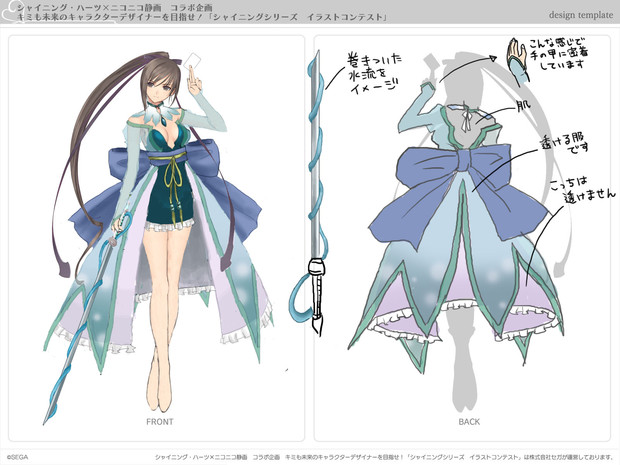620x465 pixels.
Task: Click the small hand-cover detail sketch
Action: coord(517,60)
